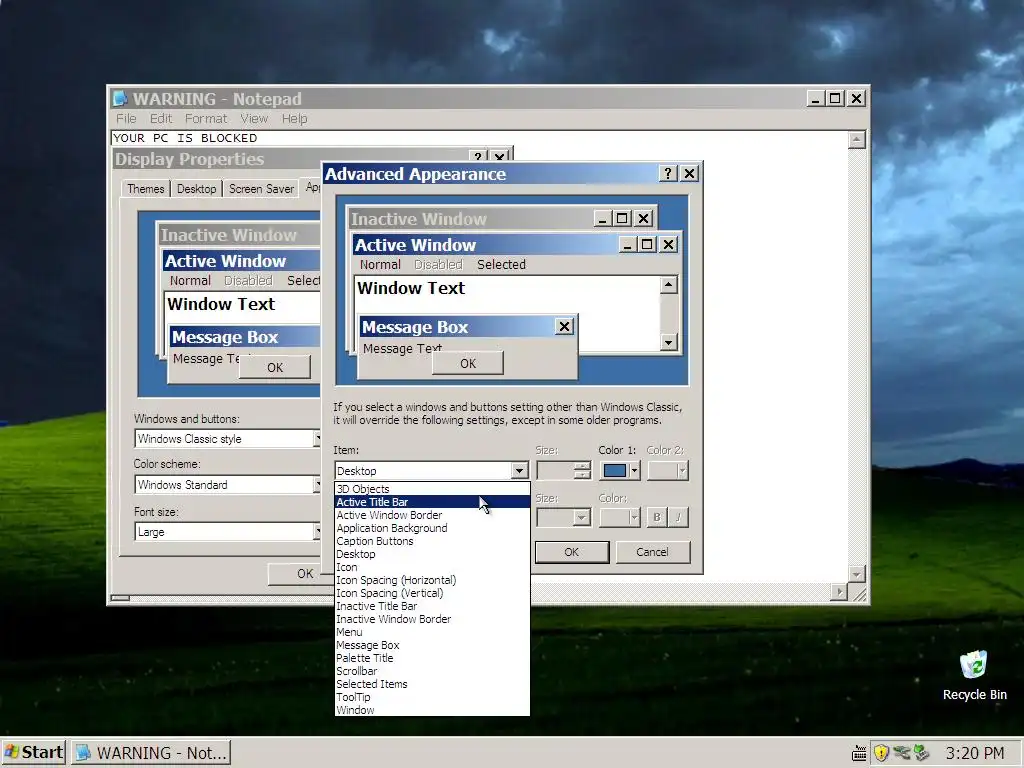The height and width of the screenshot is (768, 1024).
Task: Select Icon Spacing (Vertical) entry
Action: tap(432, 593)
